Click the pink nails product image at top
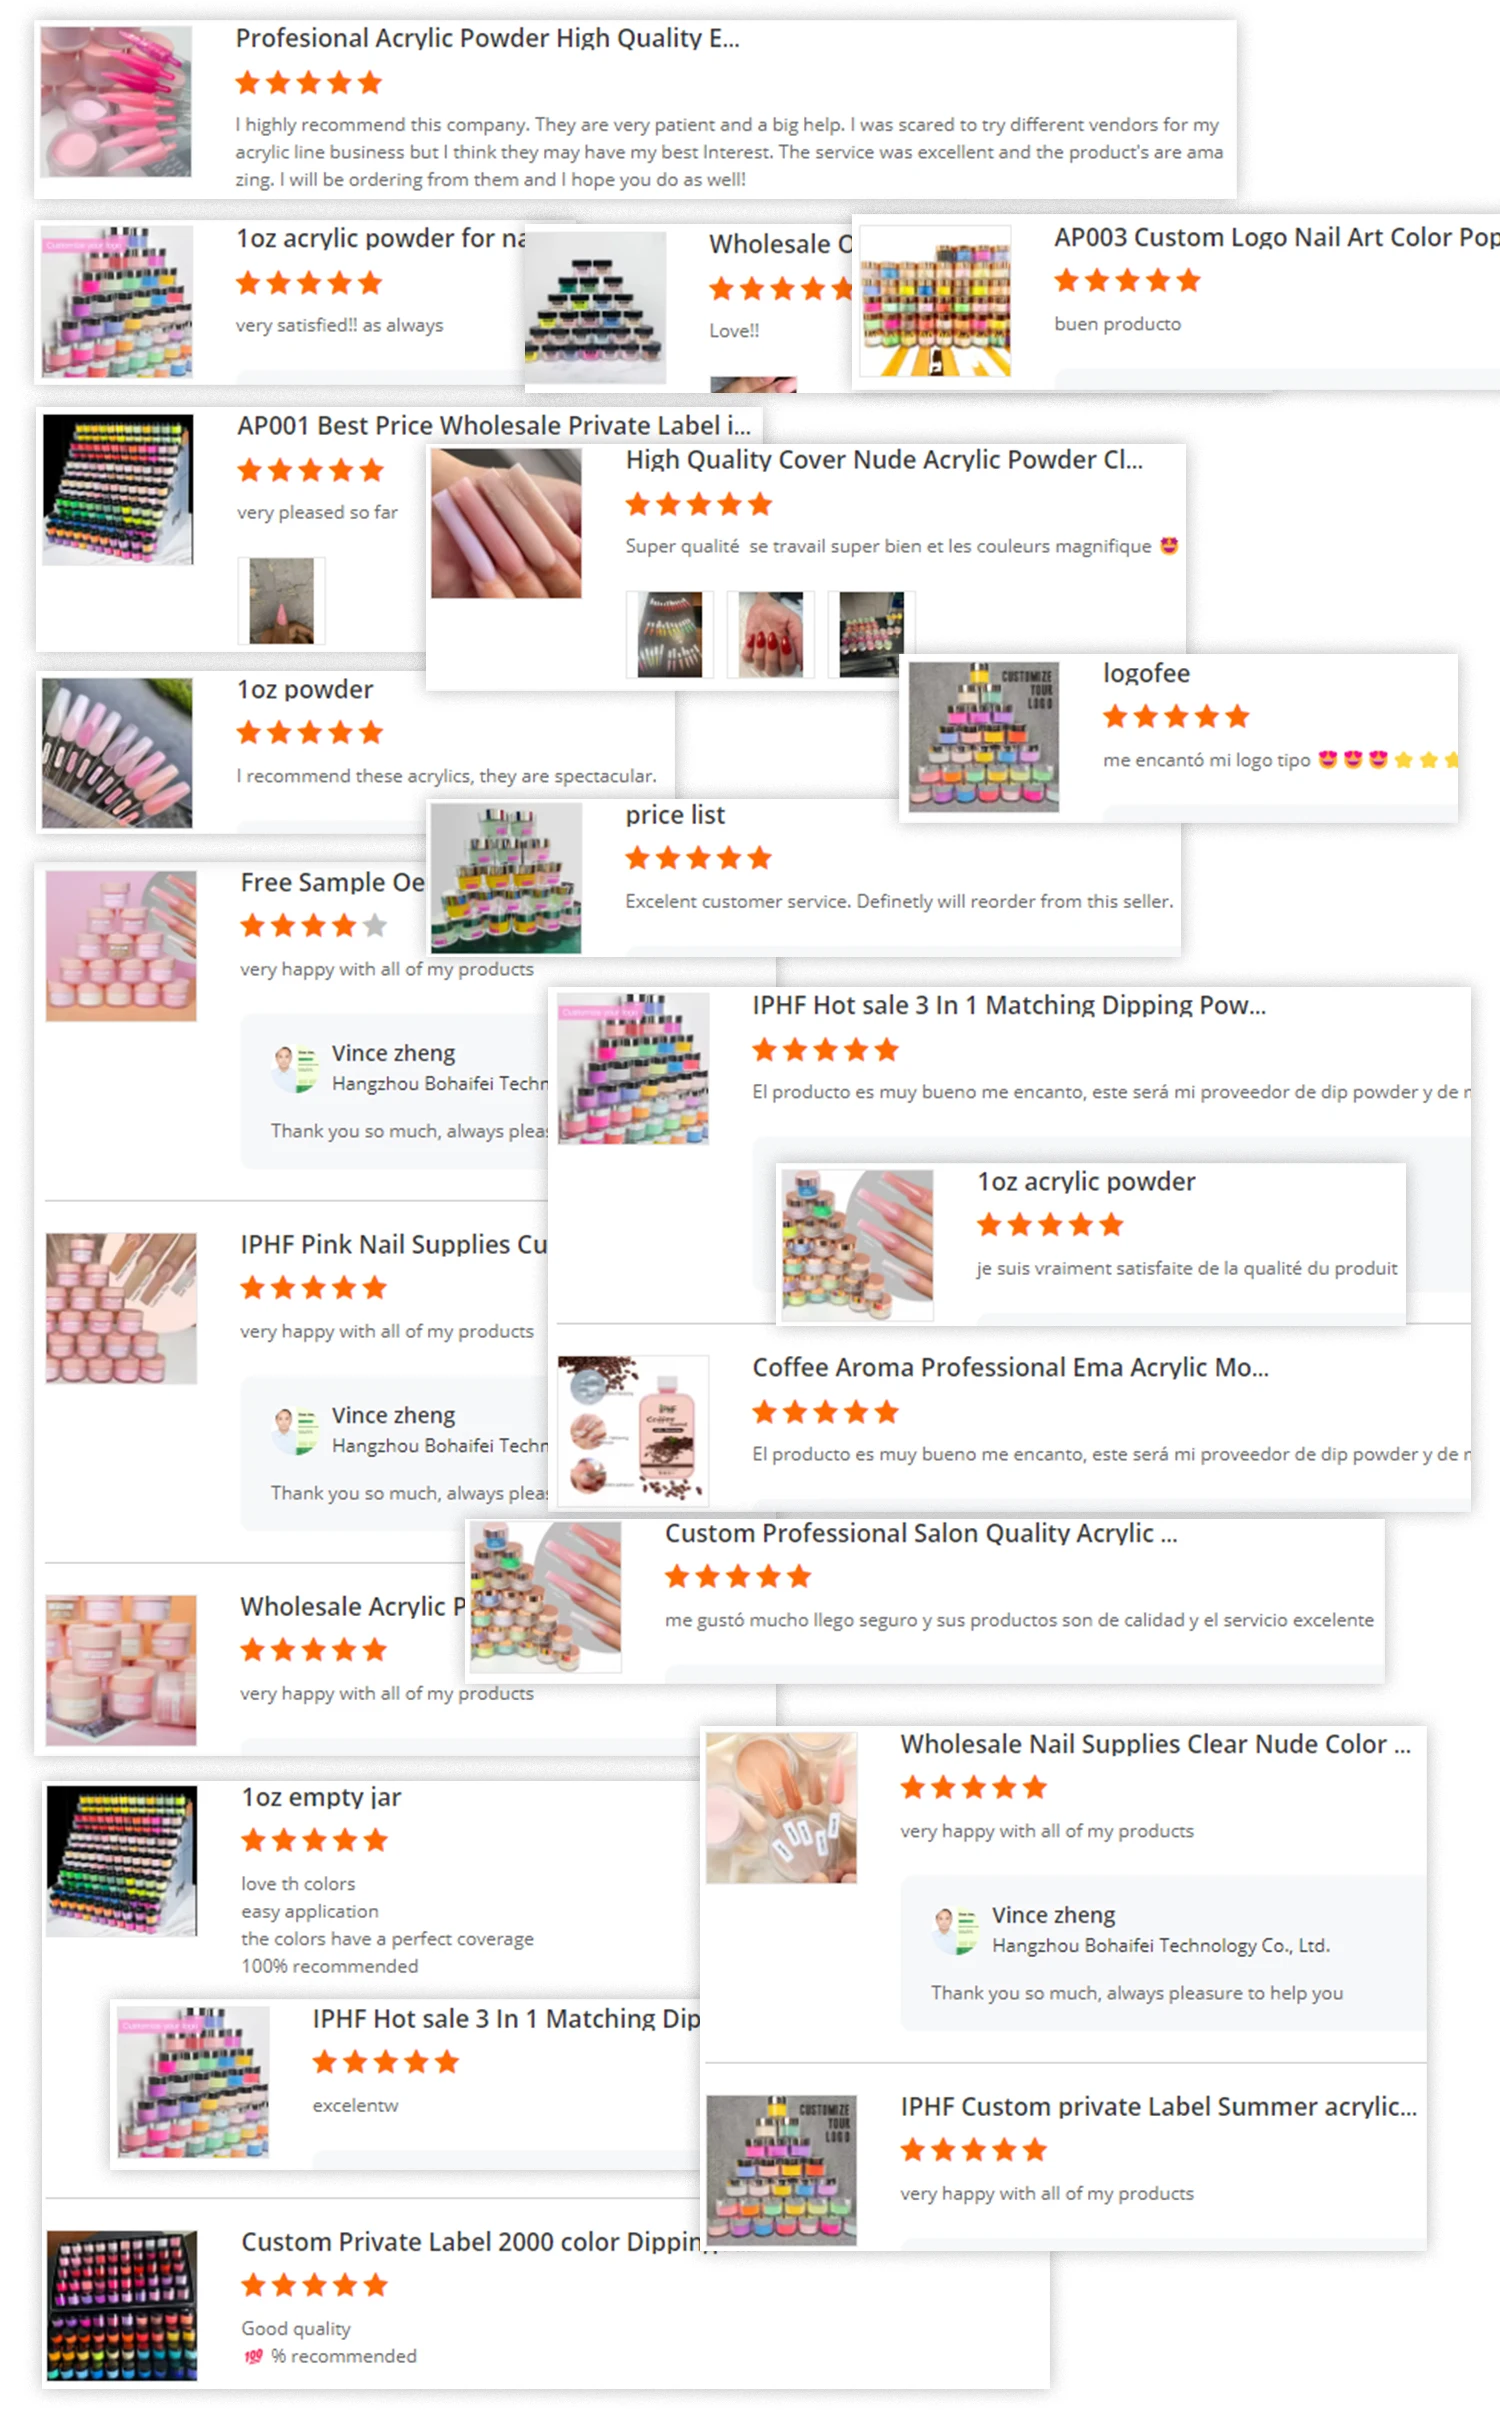Screen dimensions: 1500x2414 (116, 102)
